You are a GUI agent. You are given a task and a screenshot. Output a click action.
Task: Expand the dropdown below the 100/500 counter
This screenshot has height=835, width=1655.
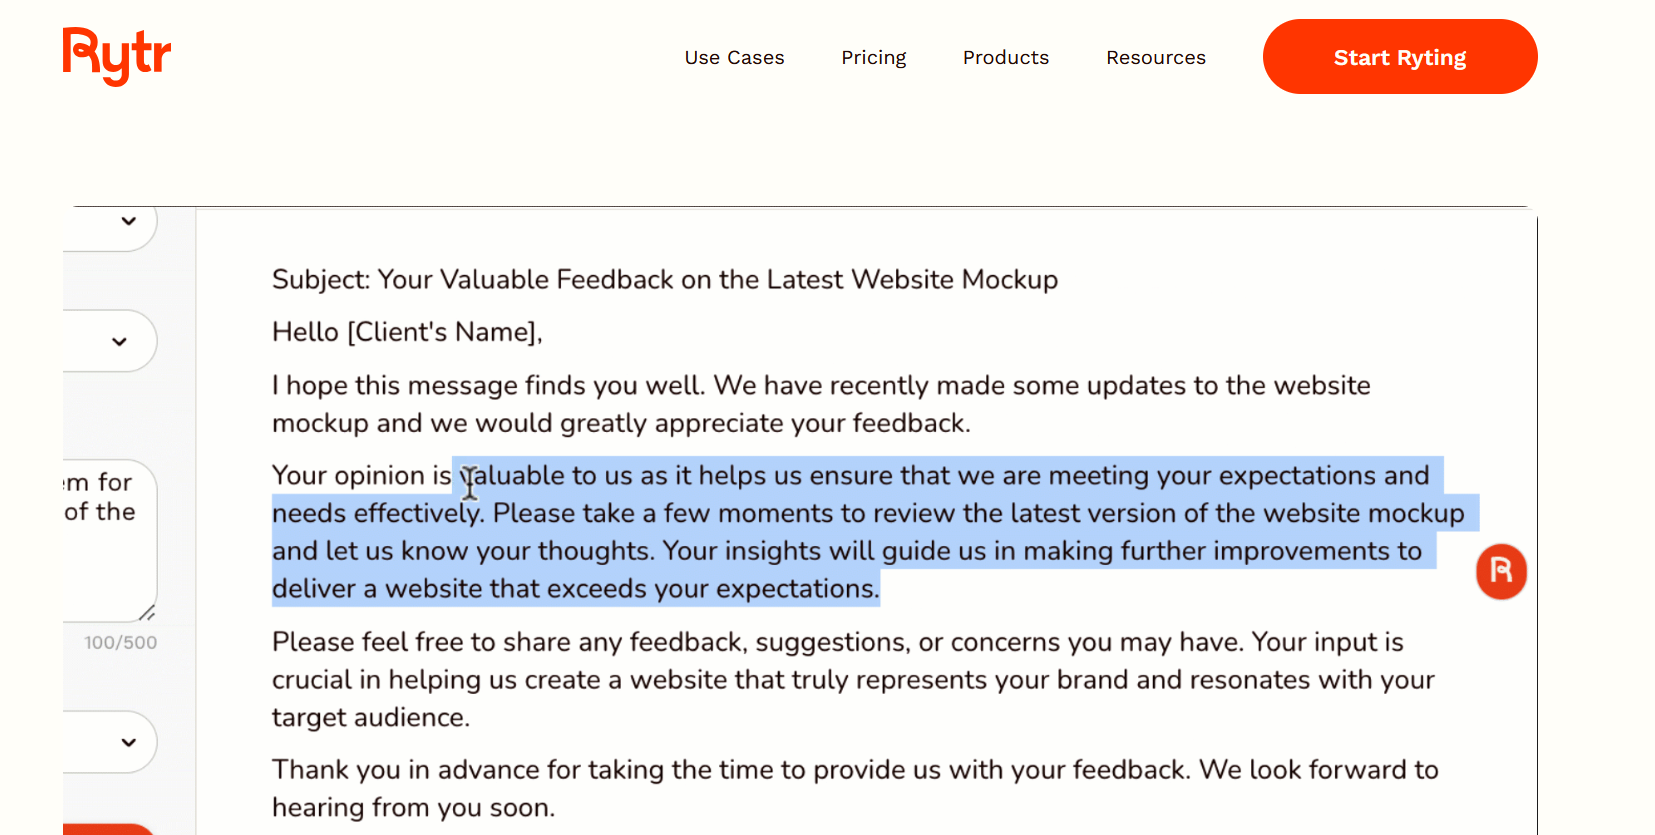tap(128, 742)
